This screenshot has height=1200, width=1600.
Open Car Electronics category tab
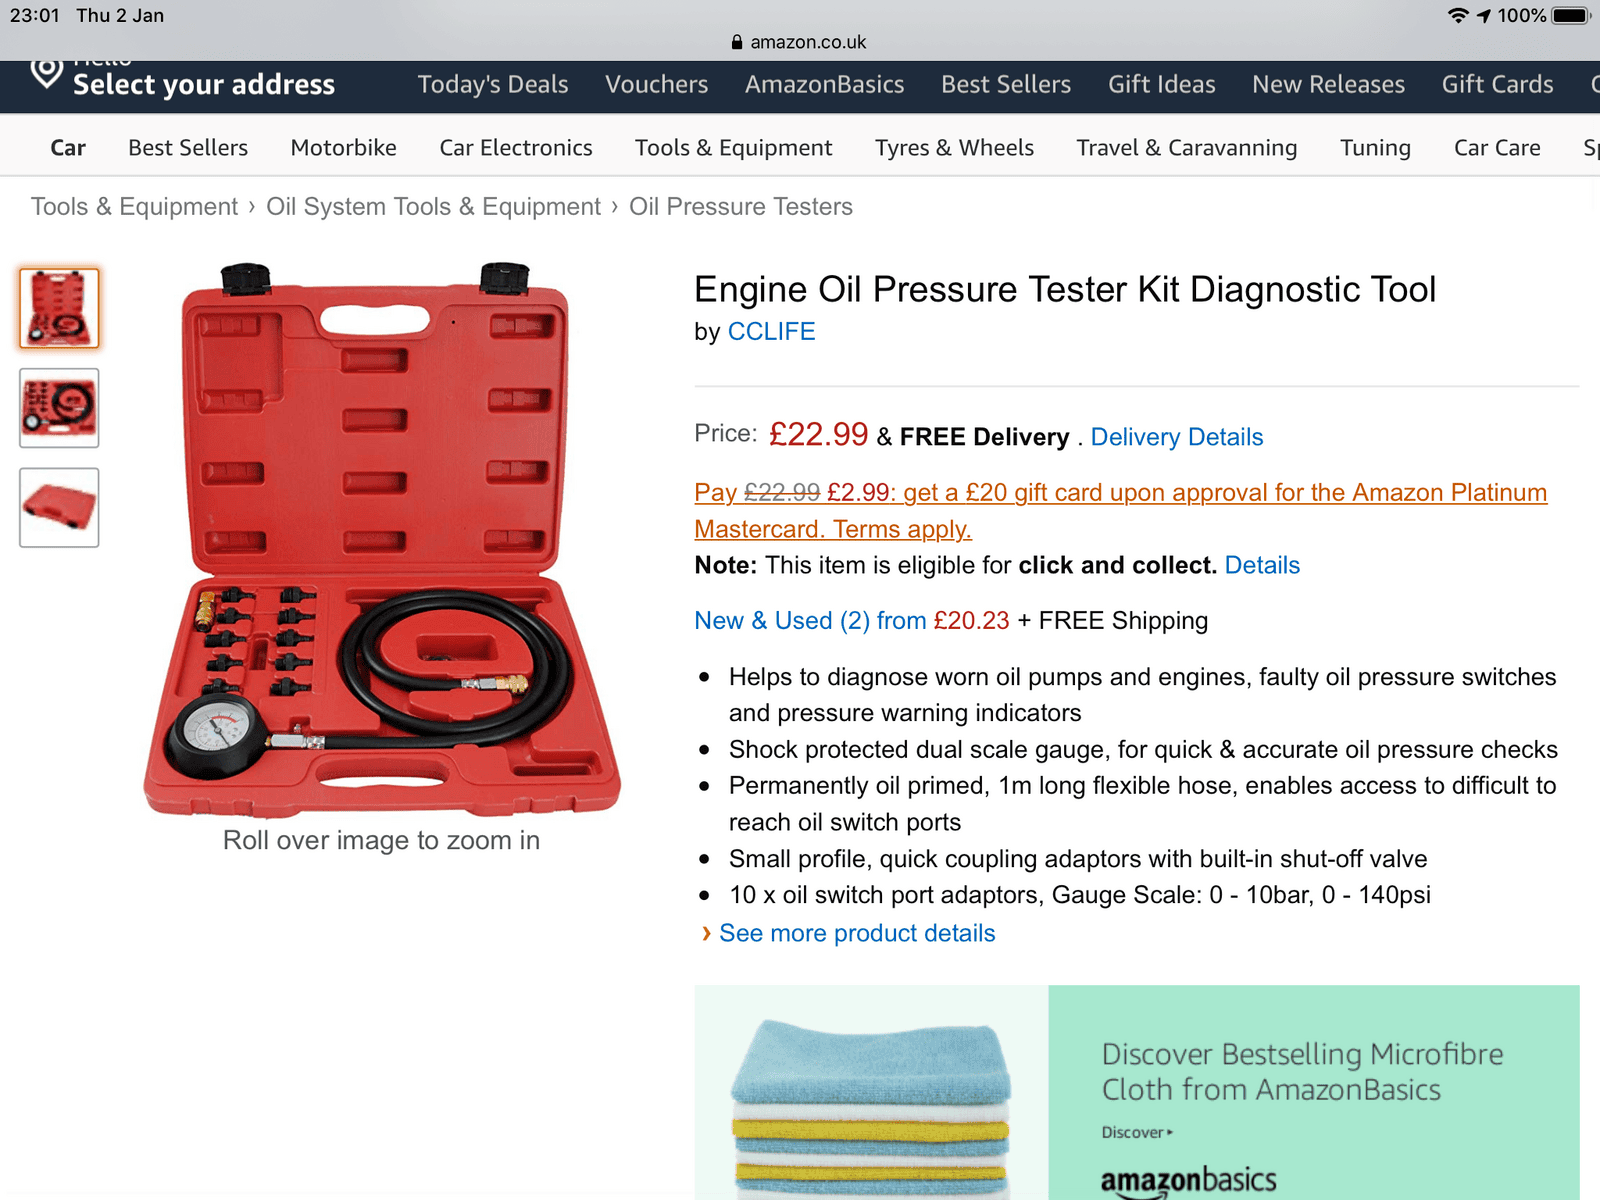pyautogui.click(x=516, y=148)
